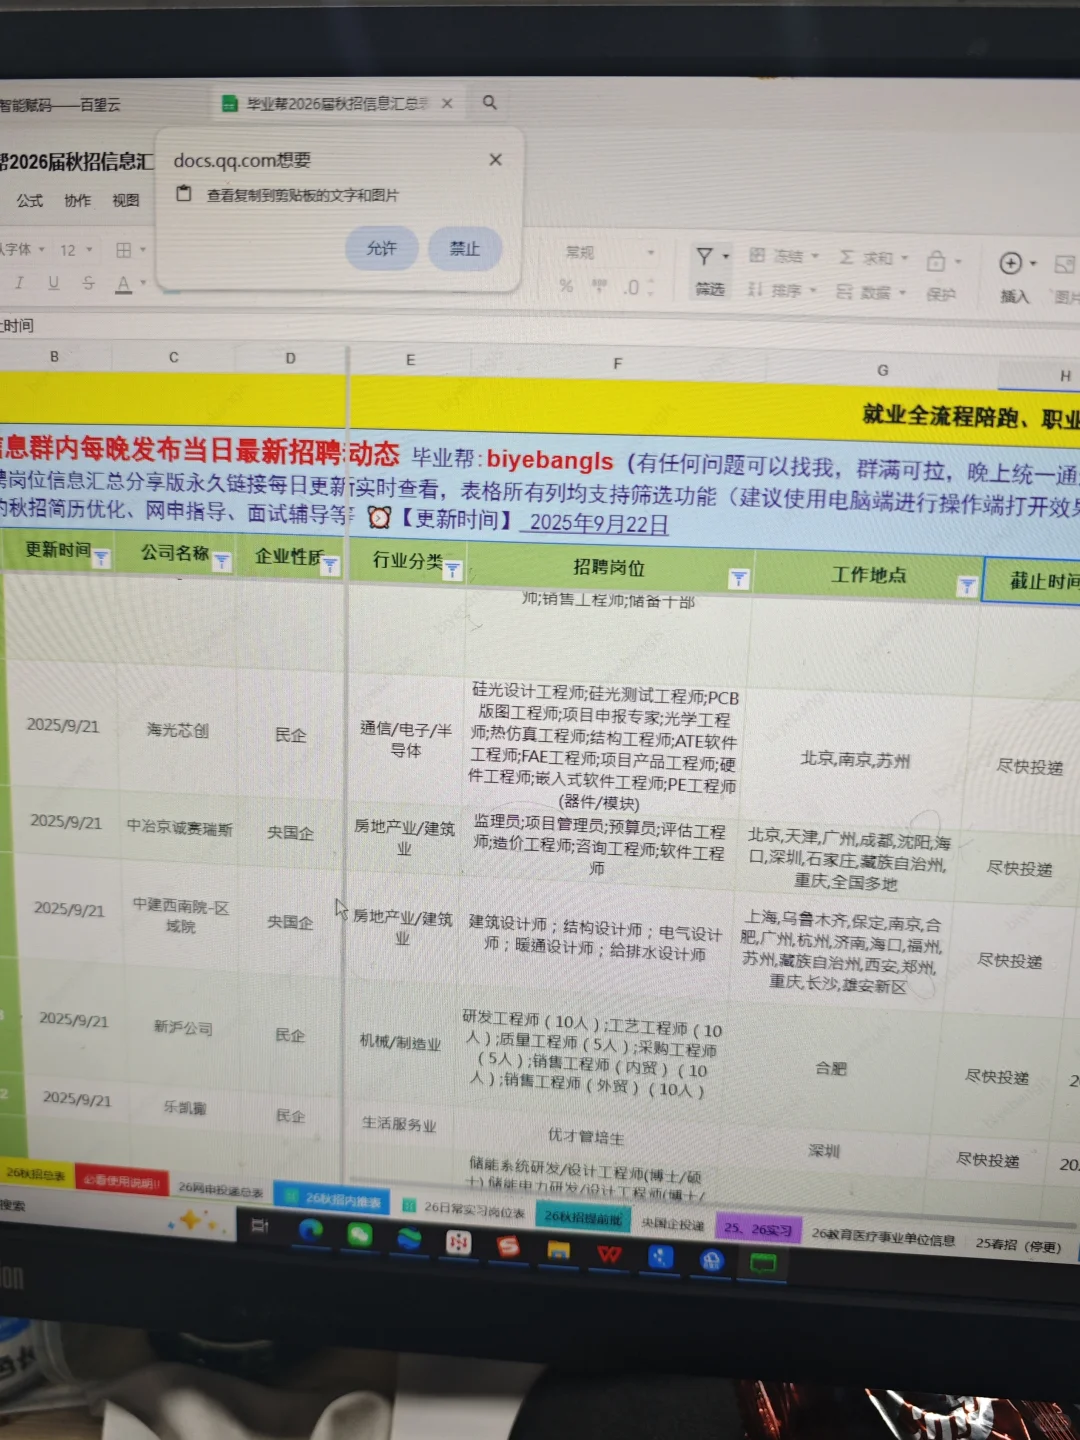Switch to 26秋招提前批 sheet tab

coord(584,1218)
